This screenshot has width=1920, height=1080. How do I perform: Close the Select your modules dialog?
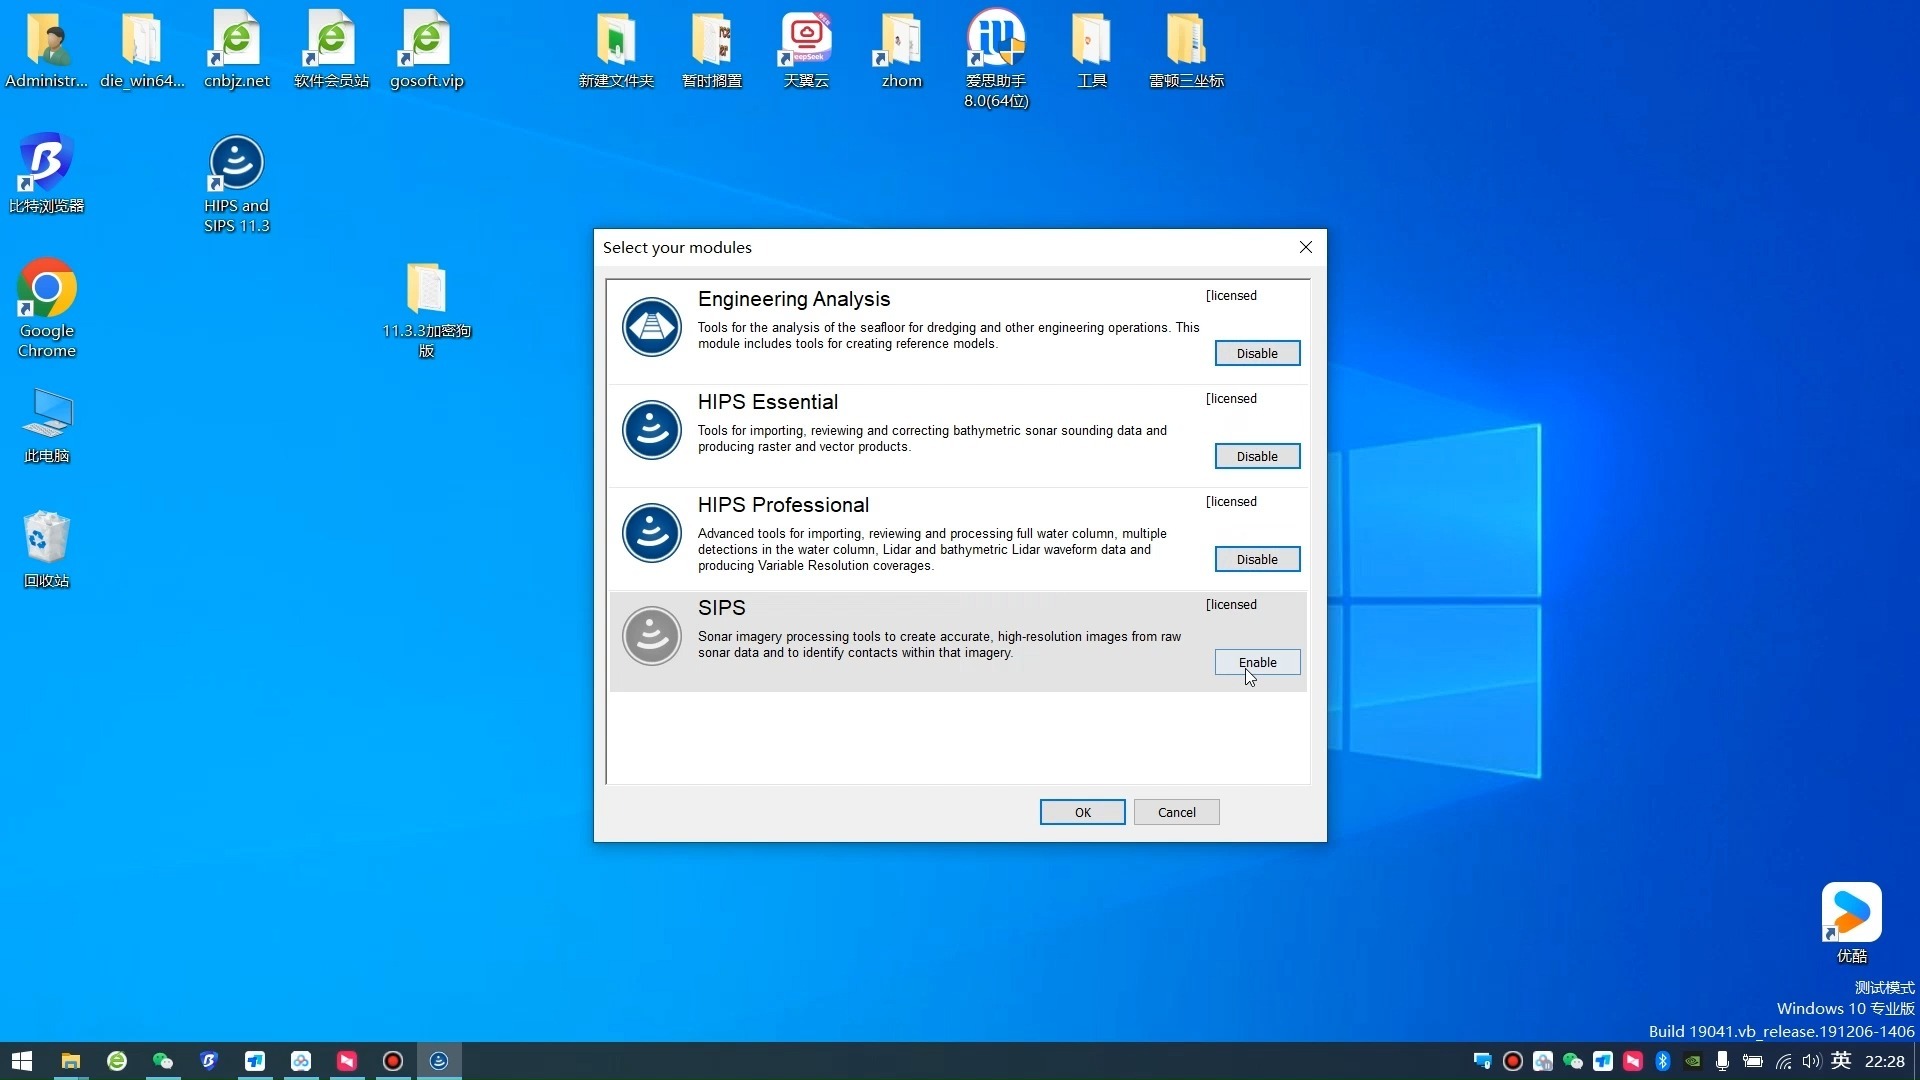click(x=1305, y=247)
